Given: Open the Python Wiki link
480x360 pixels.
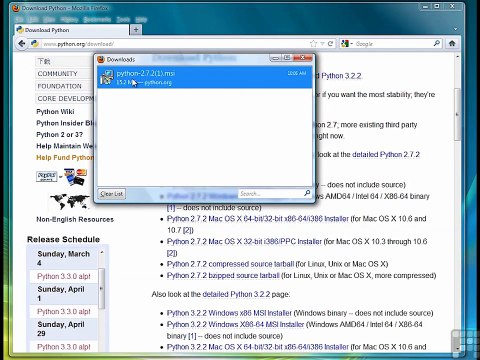Looking at the screenshot, I should click(x=55, y=112).
